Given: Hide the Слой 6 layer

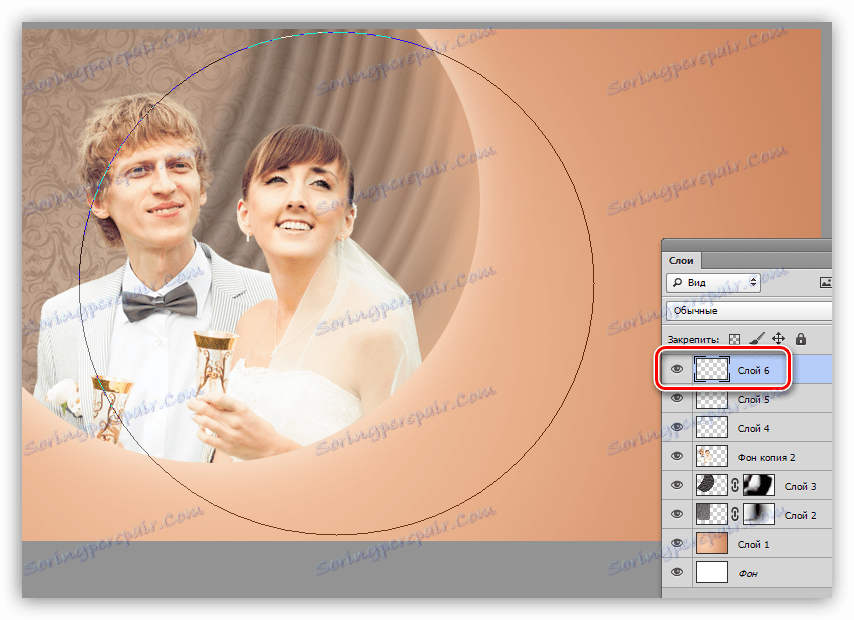Looking at the screenshot, I should 677,369.
